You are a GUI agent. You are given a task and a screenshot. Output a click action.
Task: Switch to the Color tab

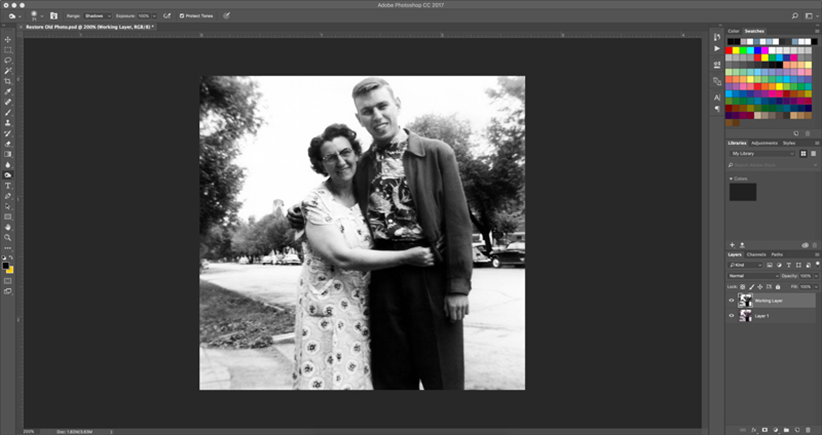point(733,31)
